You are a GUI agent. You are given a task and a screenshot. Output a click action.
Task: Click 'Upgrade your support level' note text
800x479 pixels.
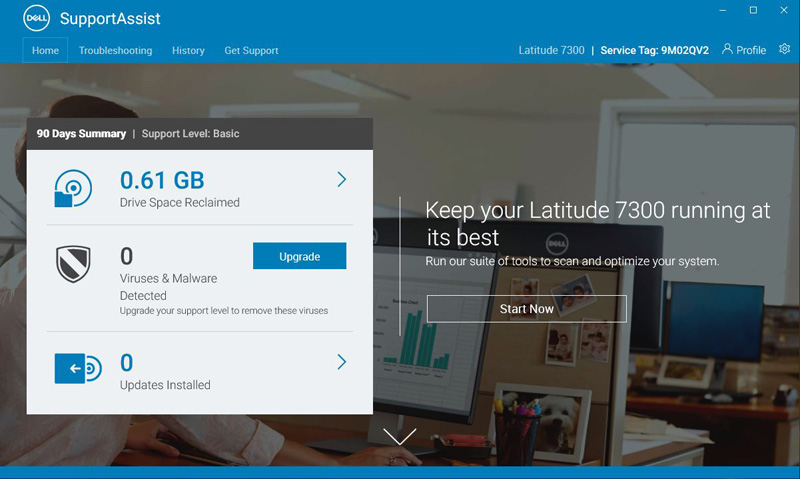click(x=223, y=310)
